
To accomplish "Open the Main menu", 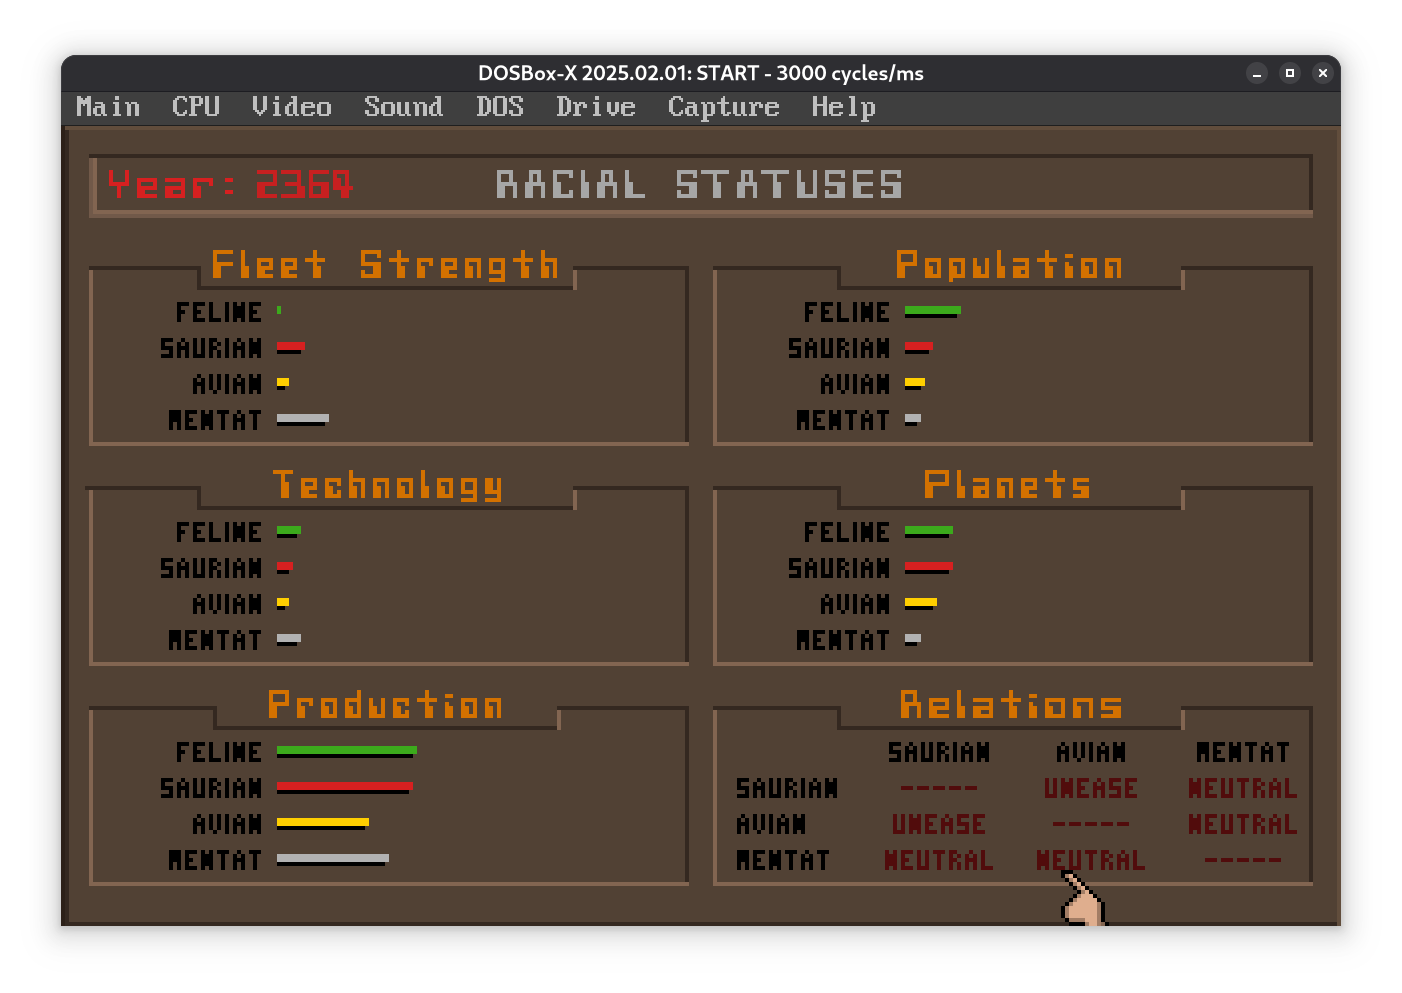I will [108, 107].
